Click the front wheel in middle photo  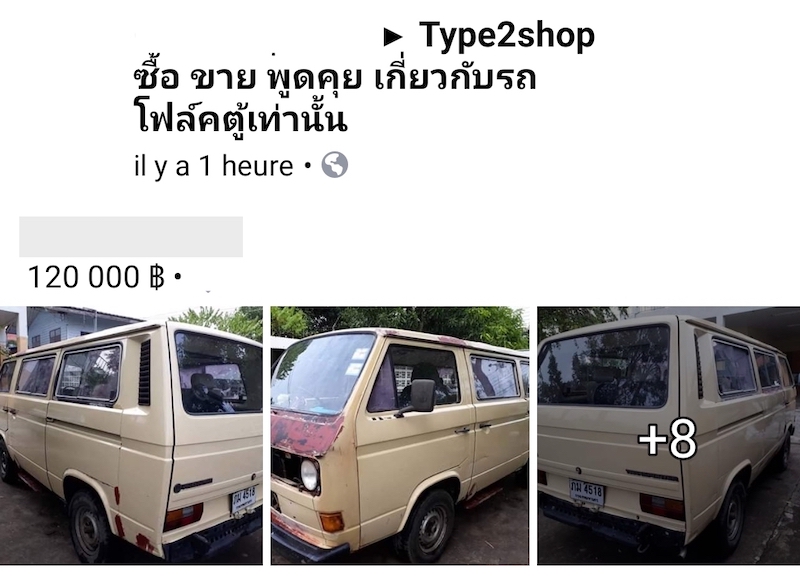(429, 527)
